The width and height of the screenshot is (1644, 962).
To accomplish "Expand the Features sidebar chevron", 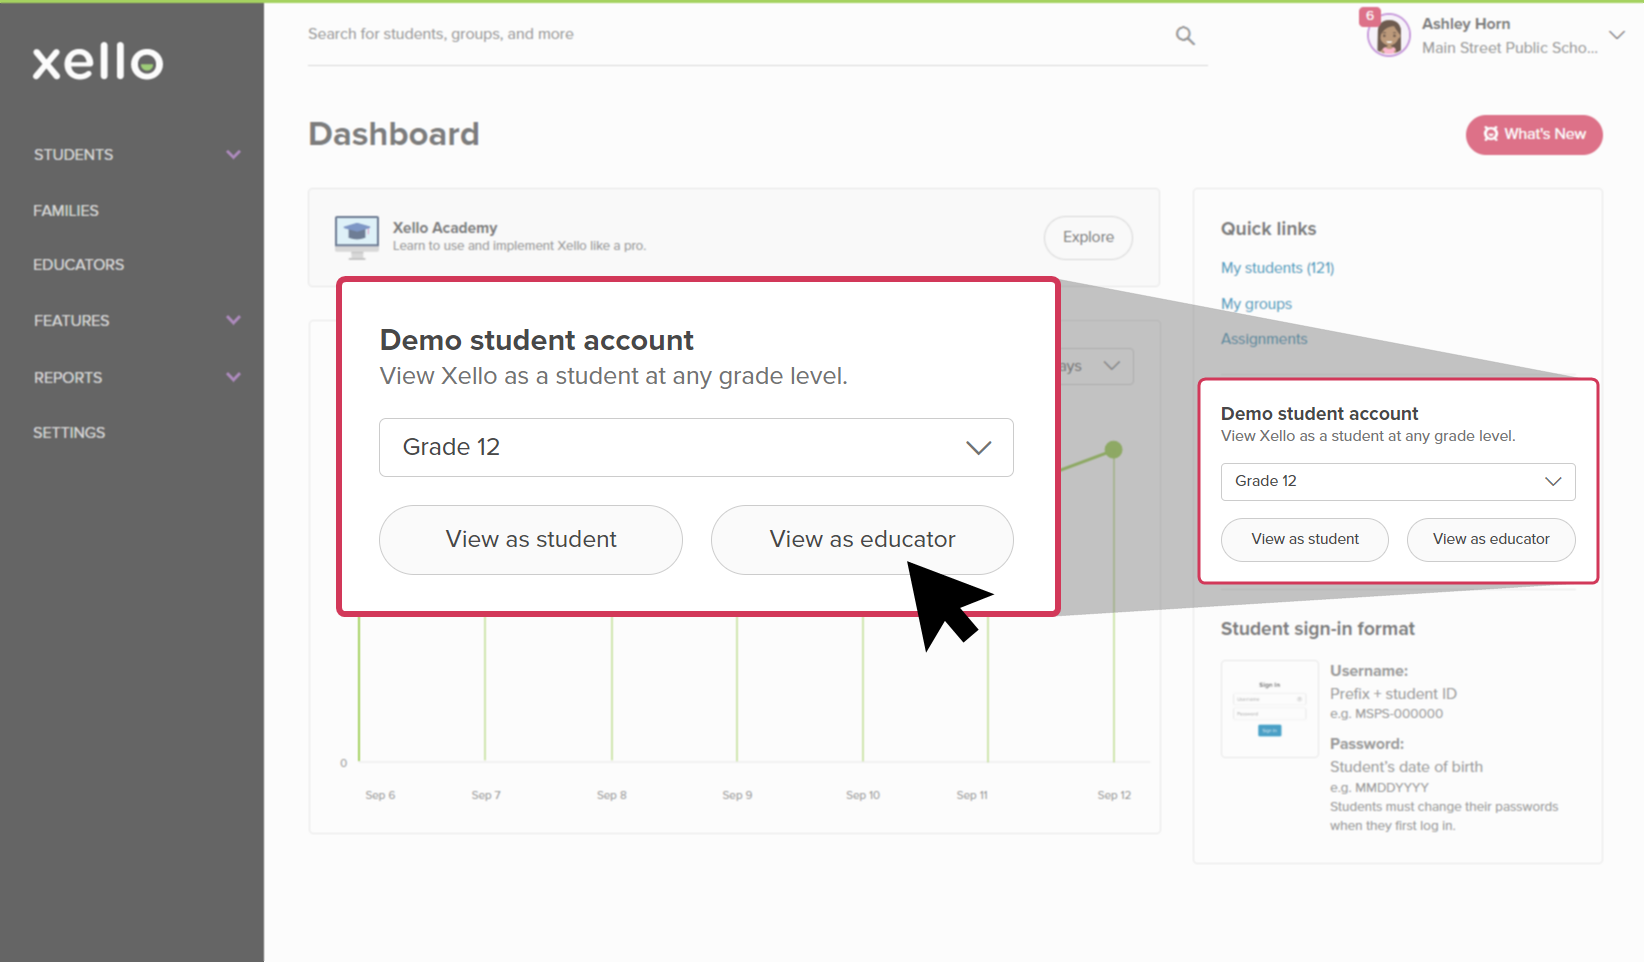I will tap(233, 320).
